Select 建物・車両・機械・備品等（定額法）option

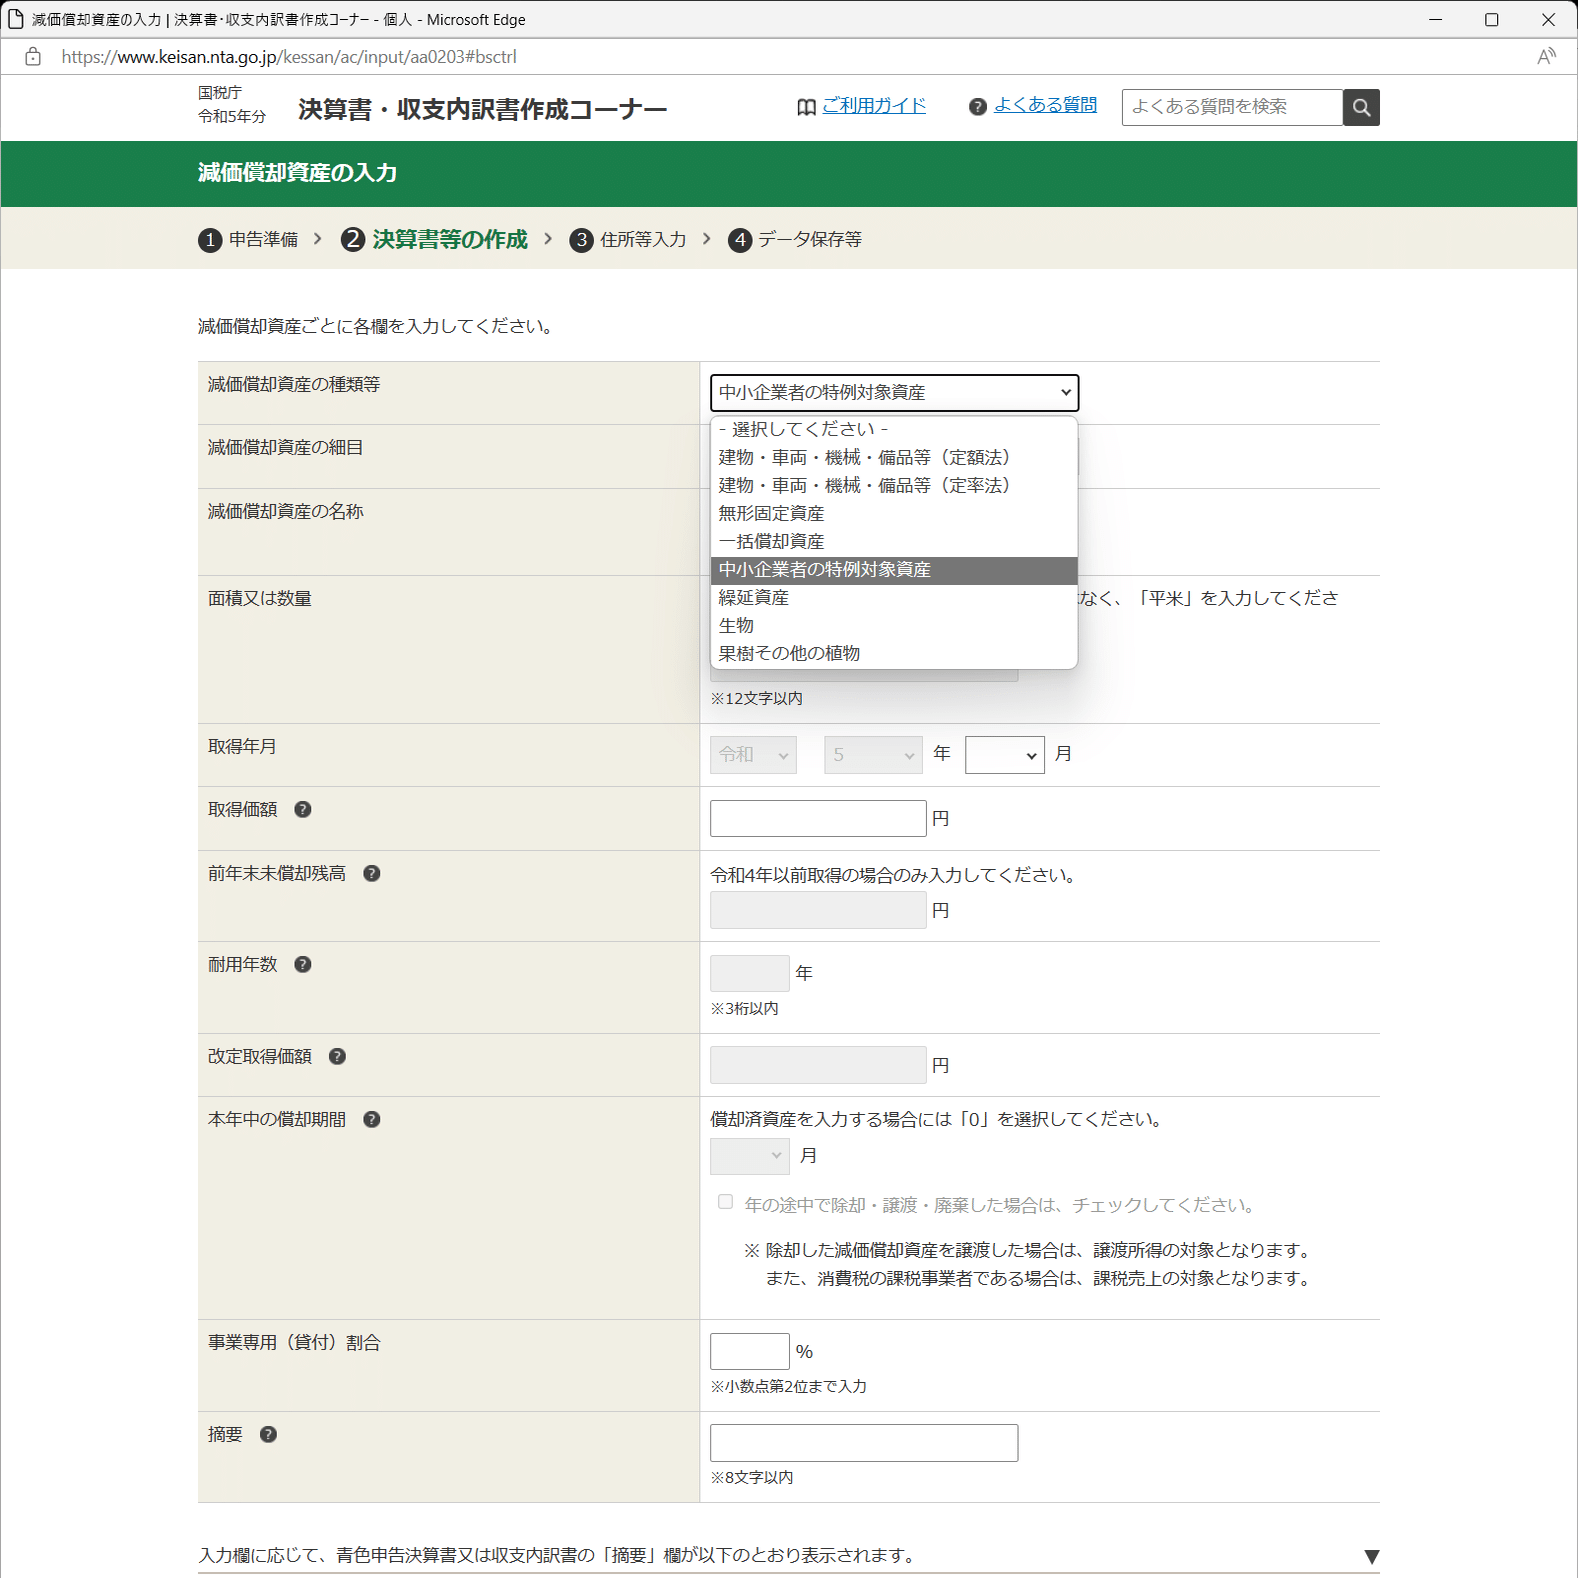(894, 457)
